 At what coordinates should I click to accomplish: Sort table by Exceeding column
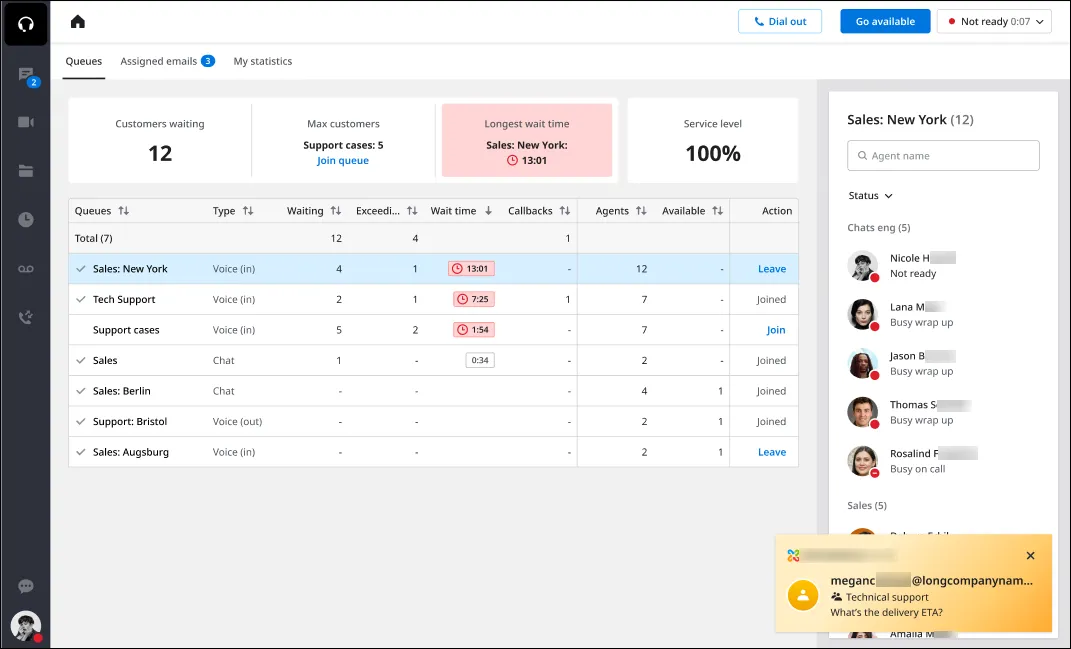click(x=412, y=211)
